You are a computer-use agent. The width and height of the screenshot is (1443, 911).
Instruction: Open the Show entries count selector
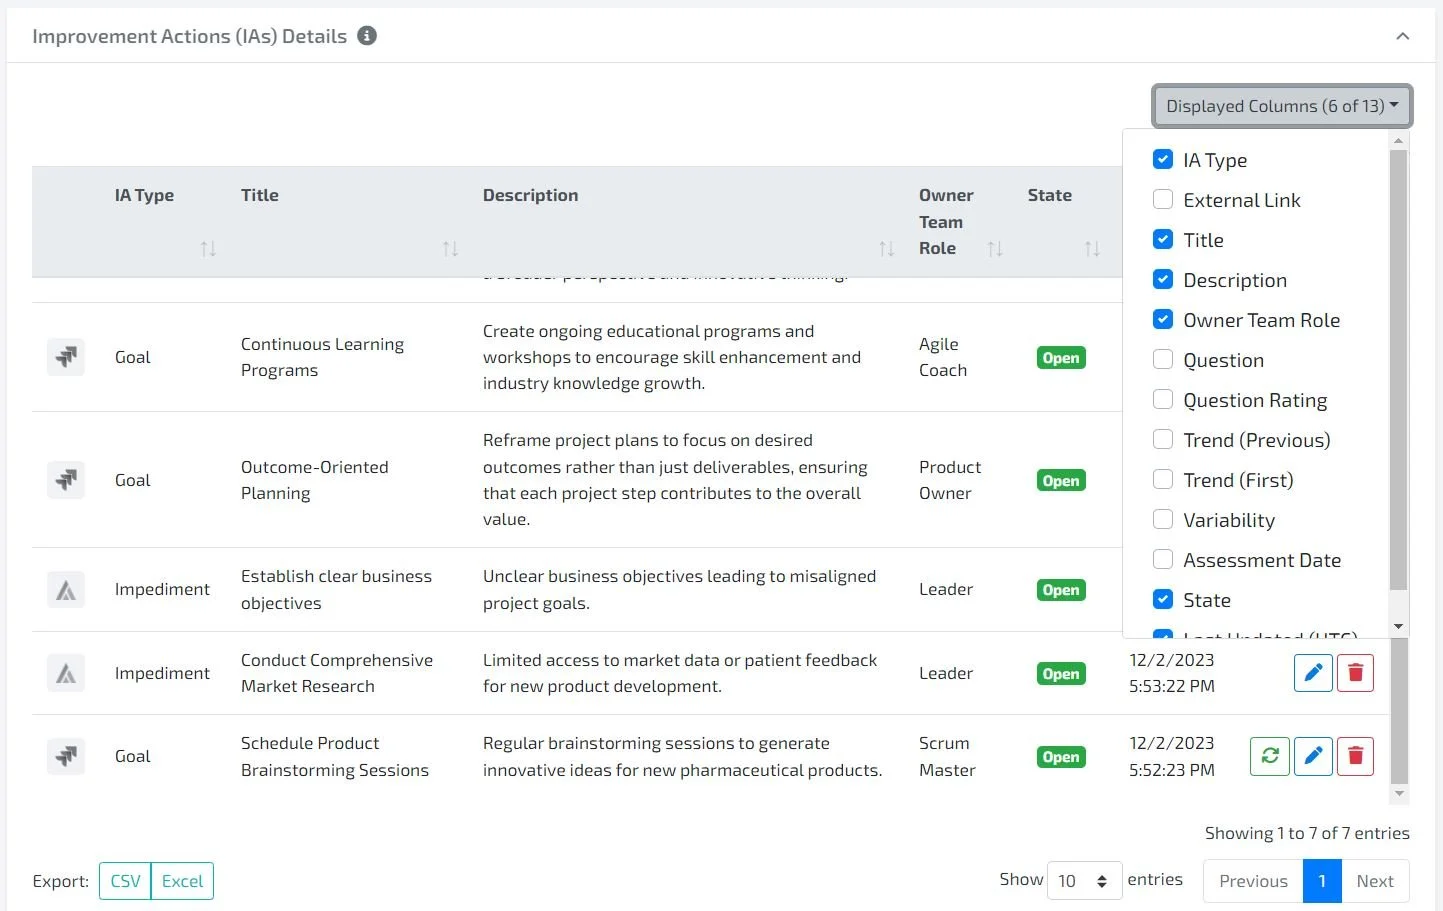click(x=1084, y=881)
